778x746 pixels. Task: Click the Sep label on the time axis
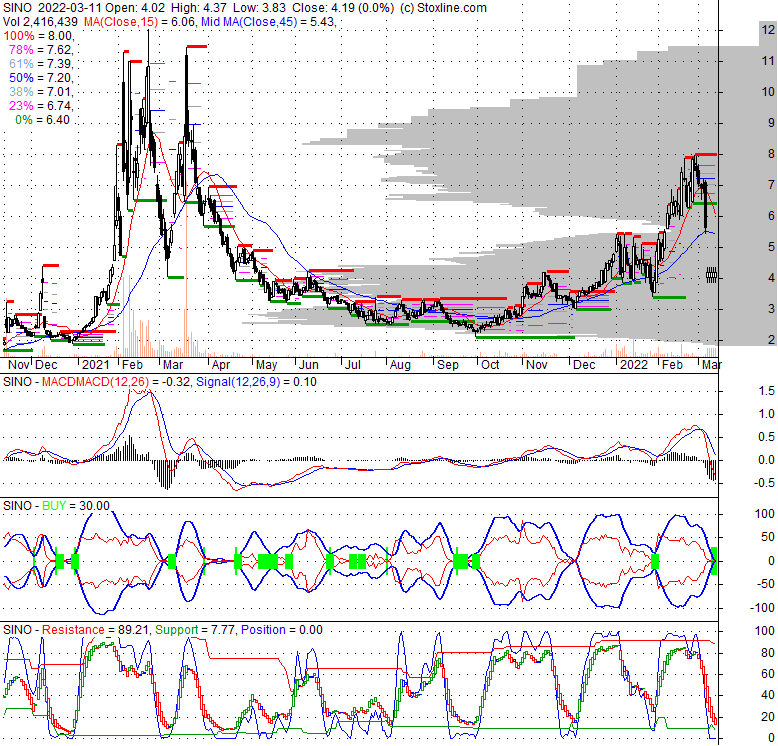coord(448,365)
